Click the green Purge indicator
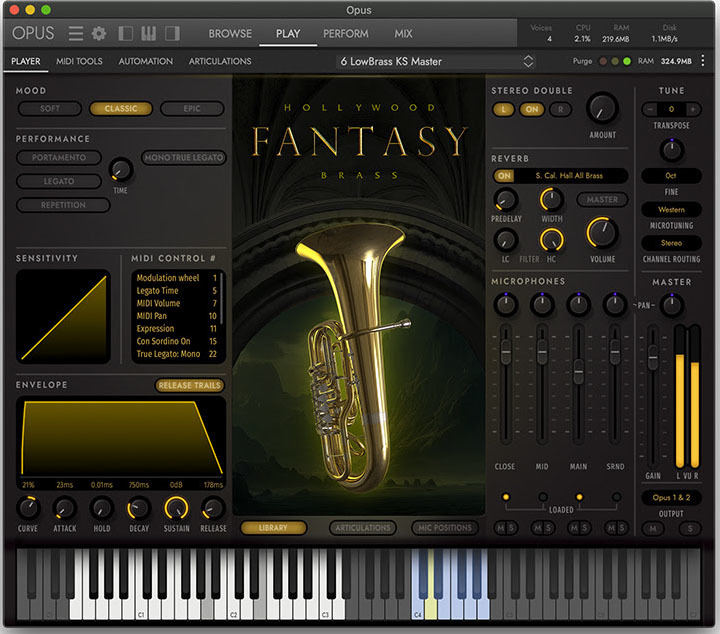Screen dimensions: 720x634 click(627, 61)
